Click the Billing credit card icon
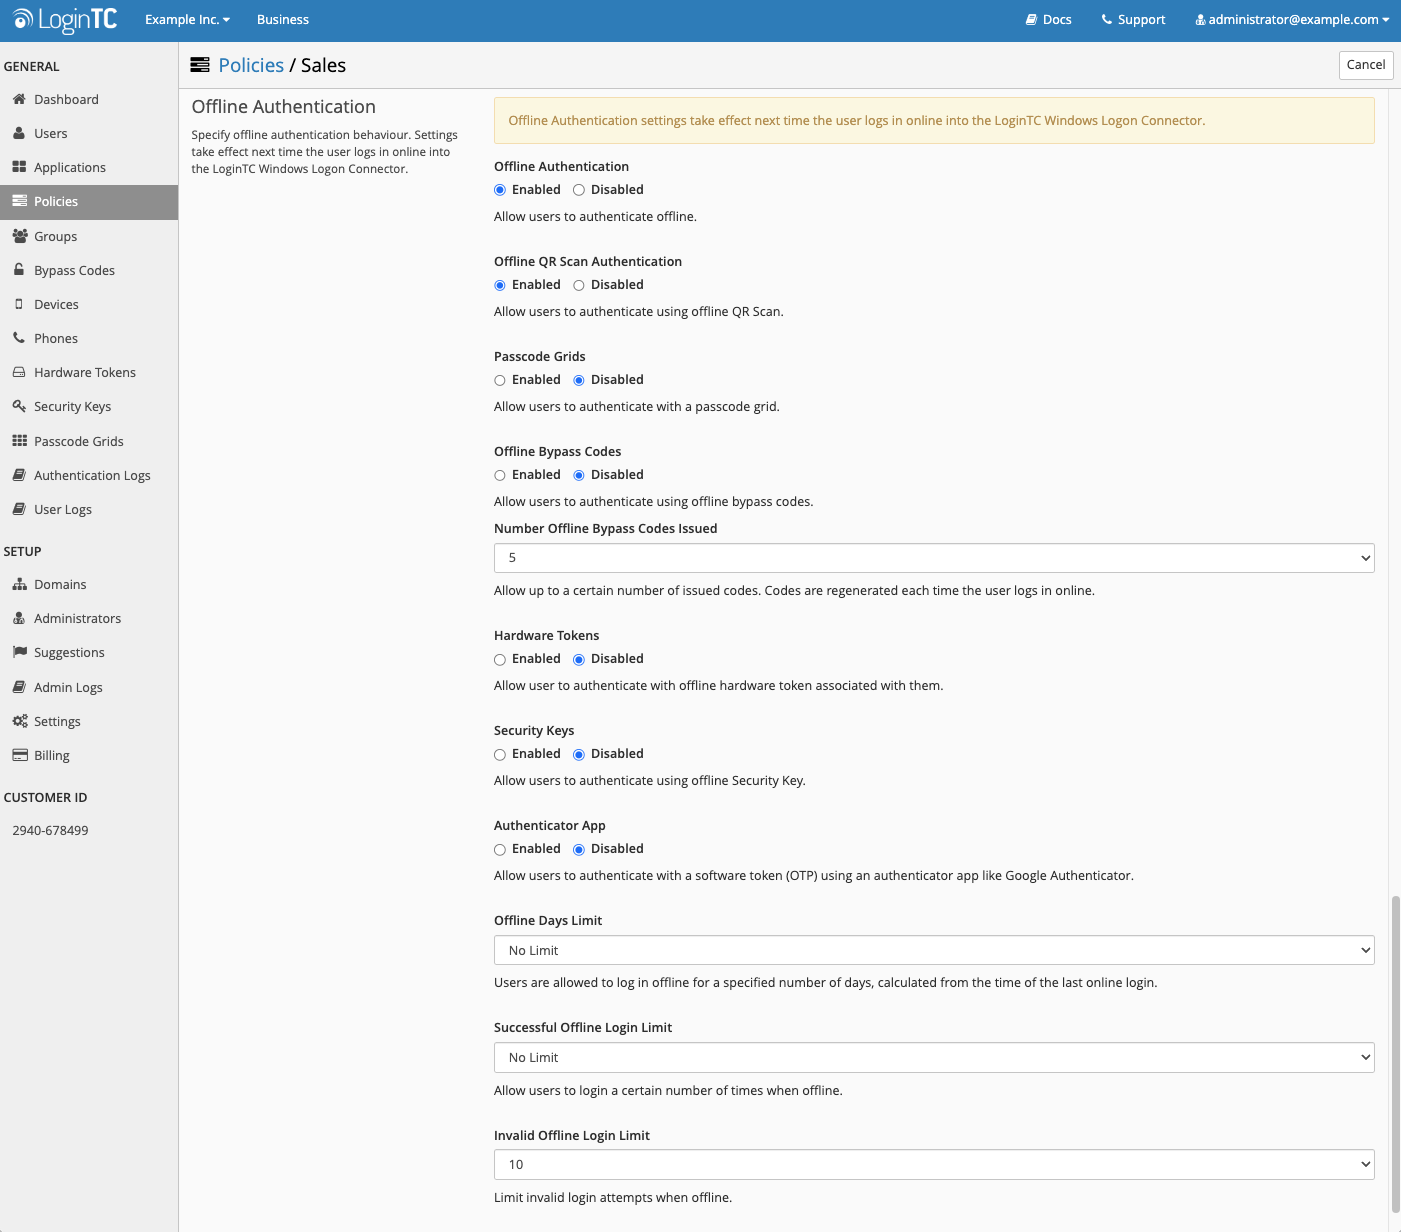The height and width of the screenshot is (1232, 1401). pos(19,755)
